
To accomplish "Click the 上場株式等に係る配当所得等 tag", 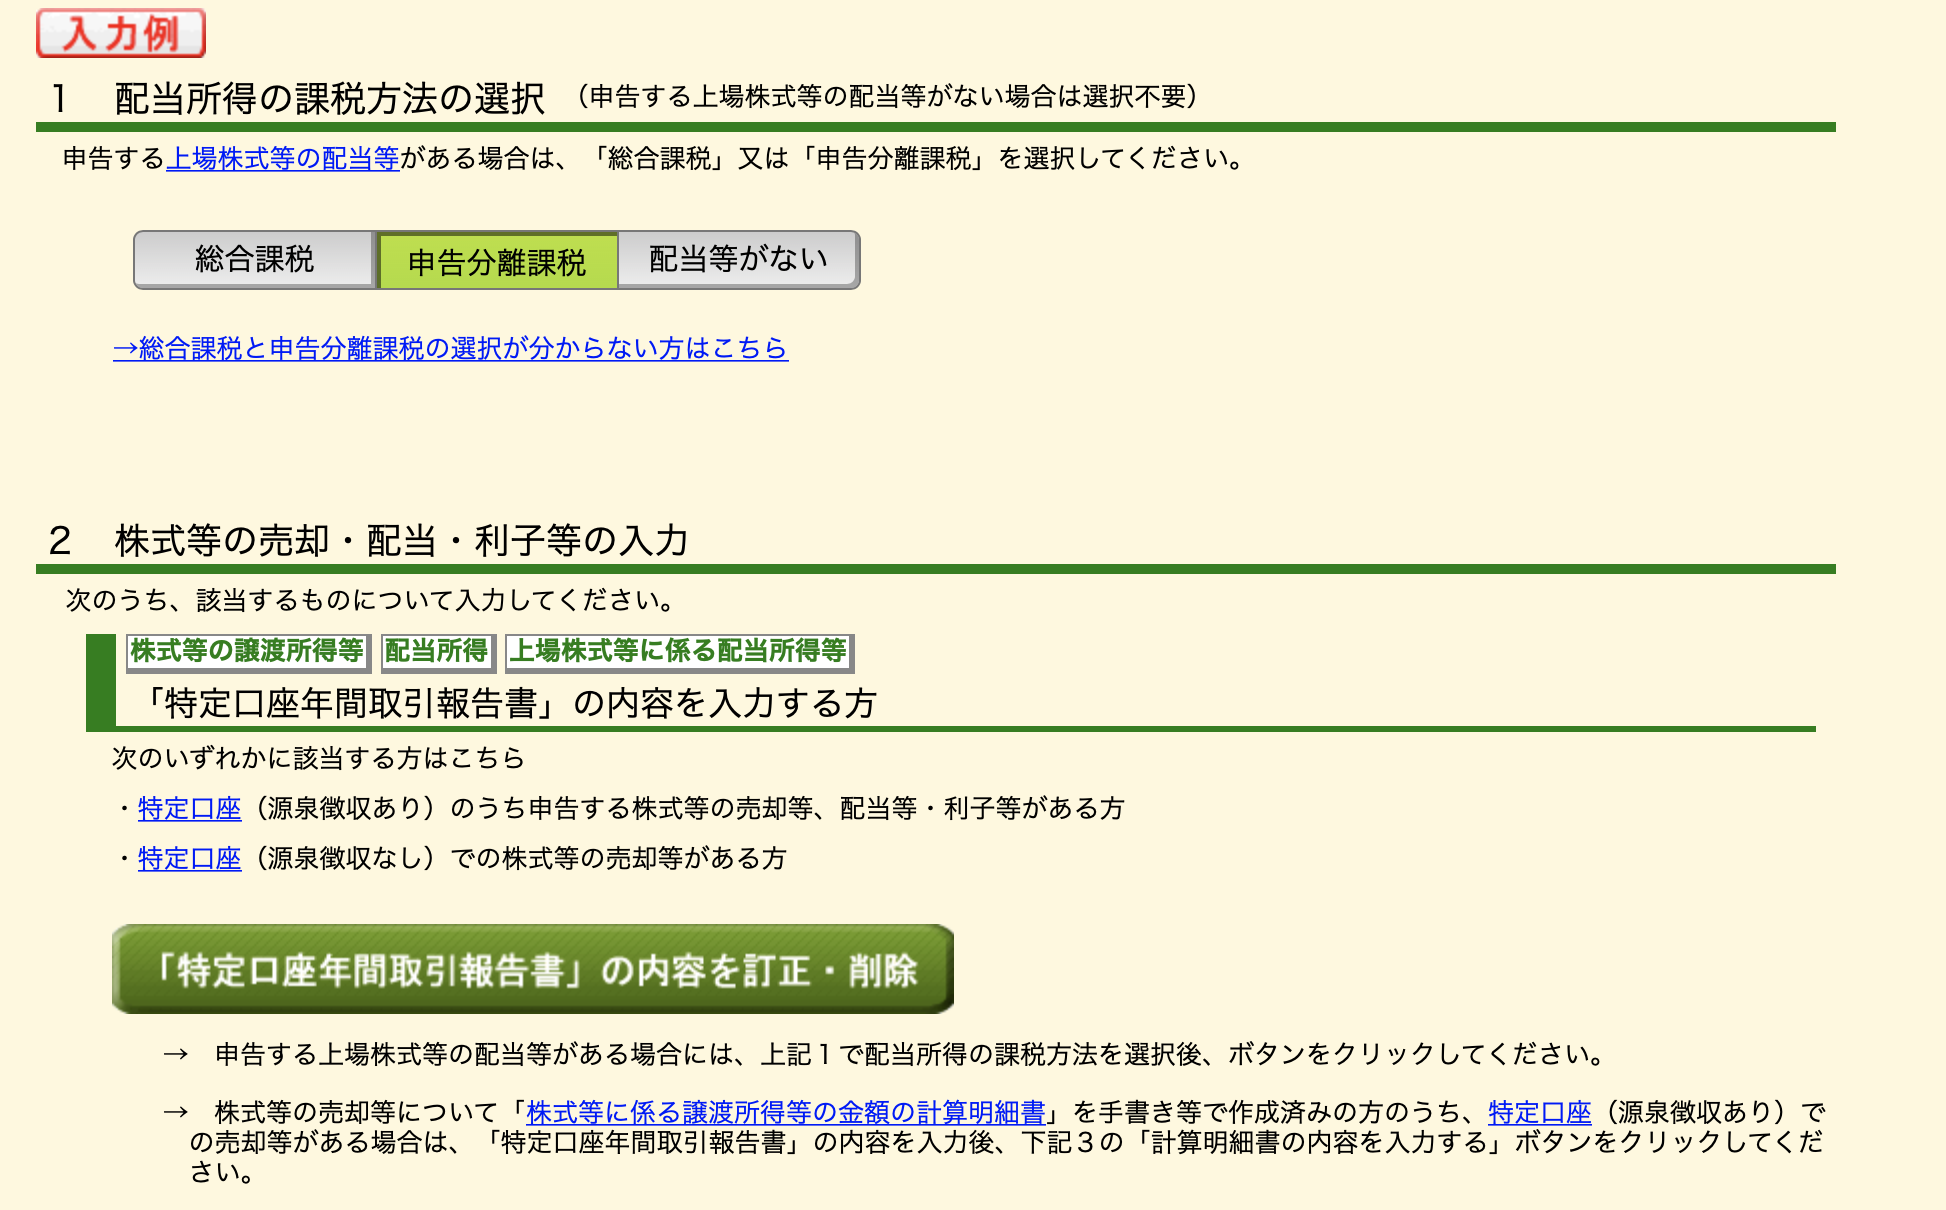I will pyautogui.click(x=679, y=652).
